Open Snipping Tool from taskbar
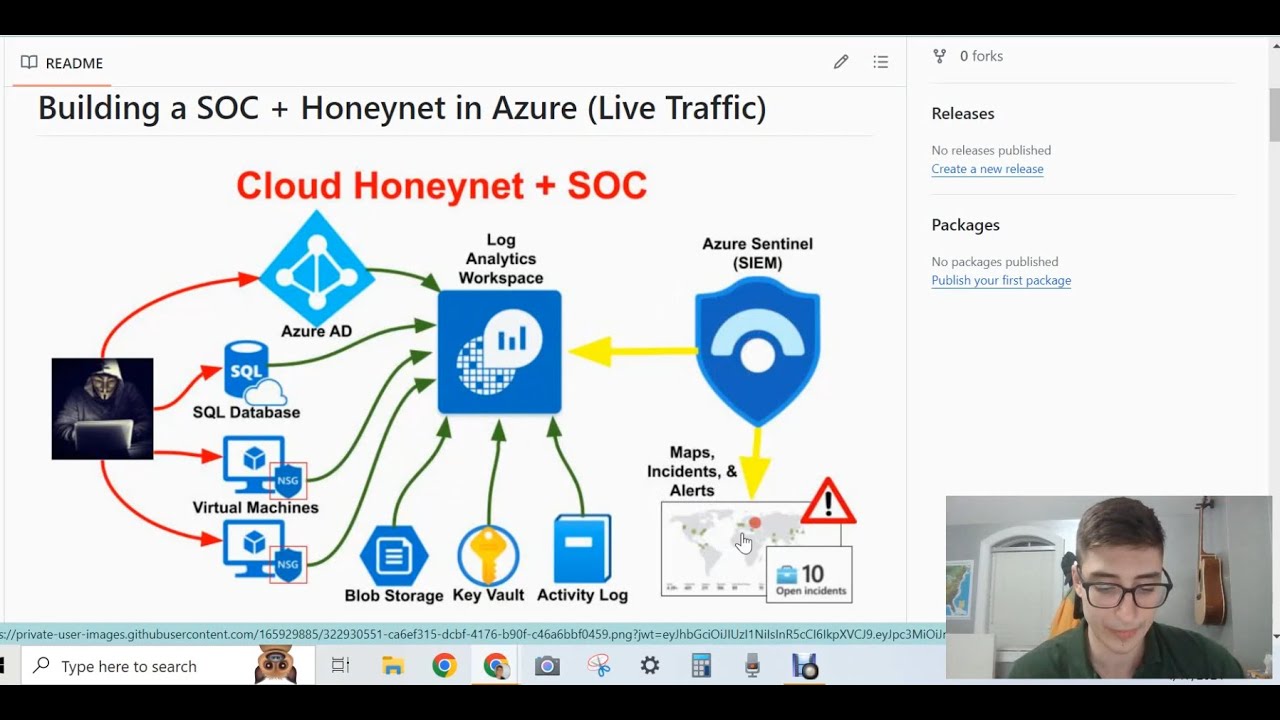 point(599,666)
